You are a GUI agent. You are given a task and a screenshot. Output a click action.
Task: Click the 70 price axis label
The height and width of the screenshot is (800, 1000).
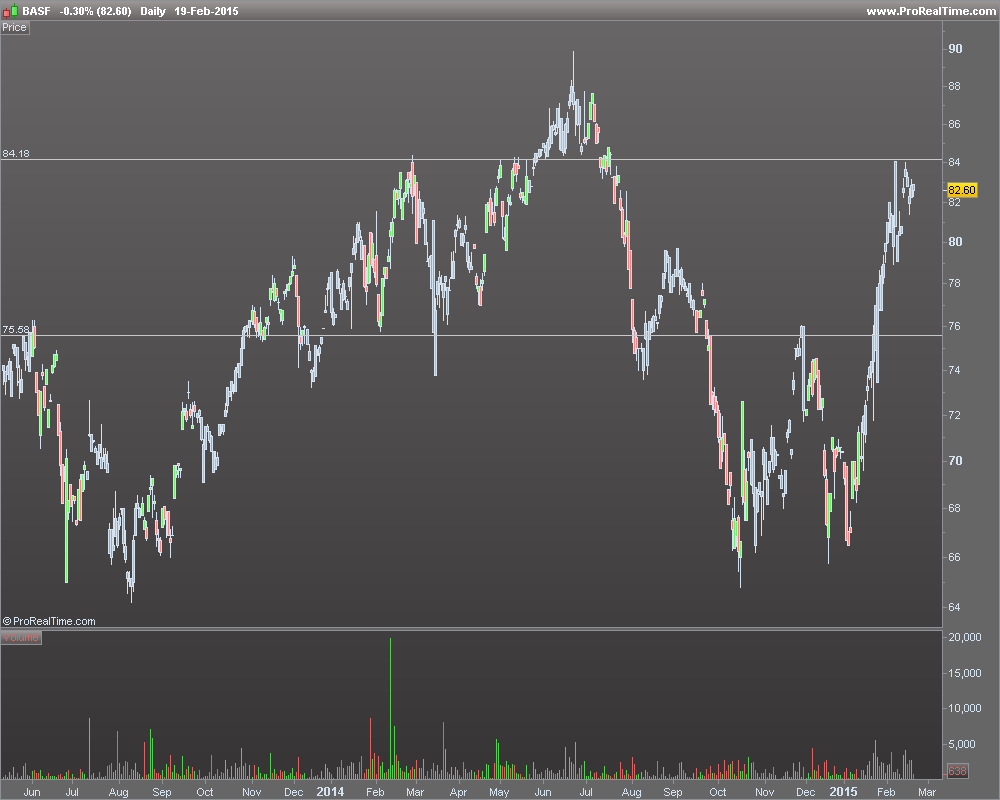tap(955, 461)
